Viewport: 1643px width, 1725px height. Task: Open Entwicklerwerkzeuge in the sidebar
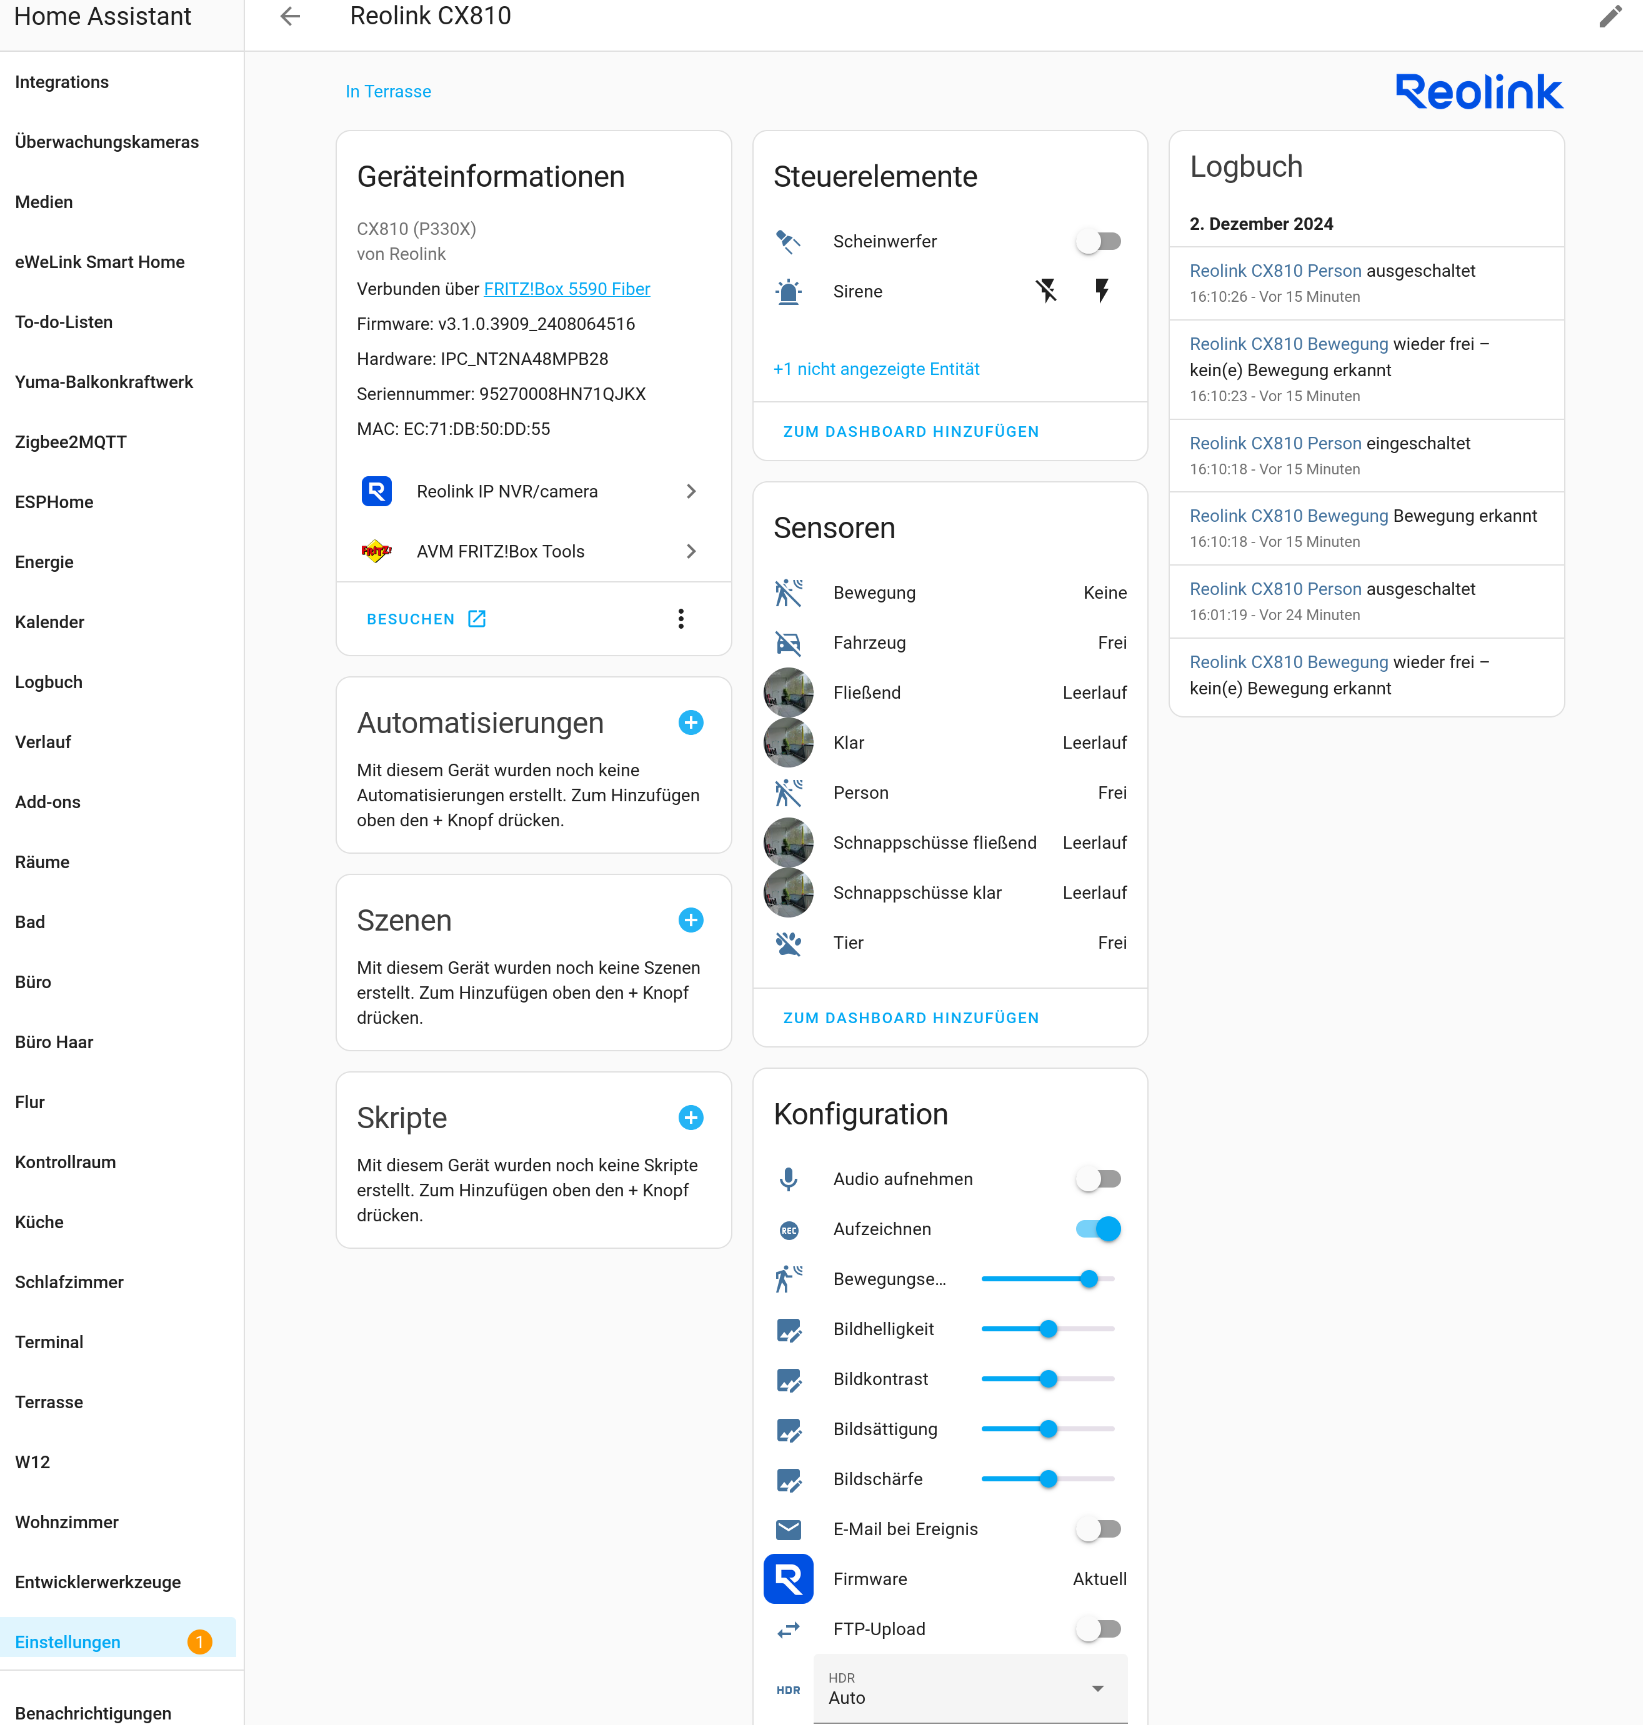[98, 1582]
